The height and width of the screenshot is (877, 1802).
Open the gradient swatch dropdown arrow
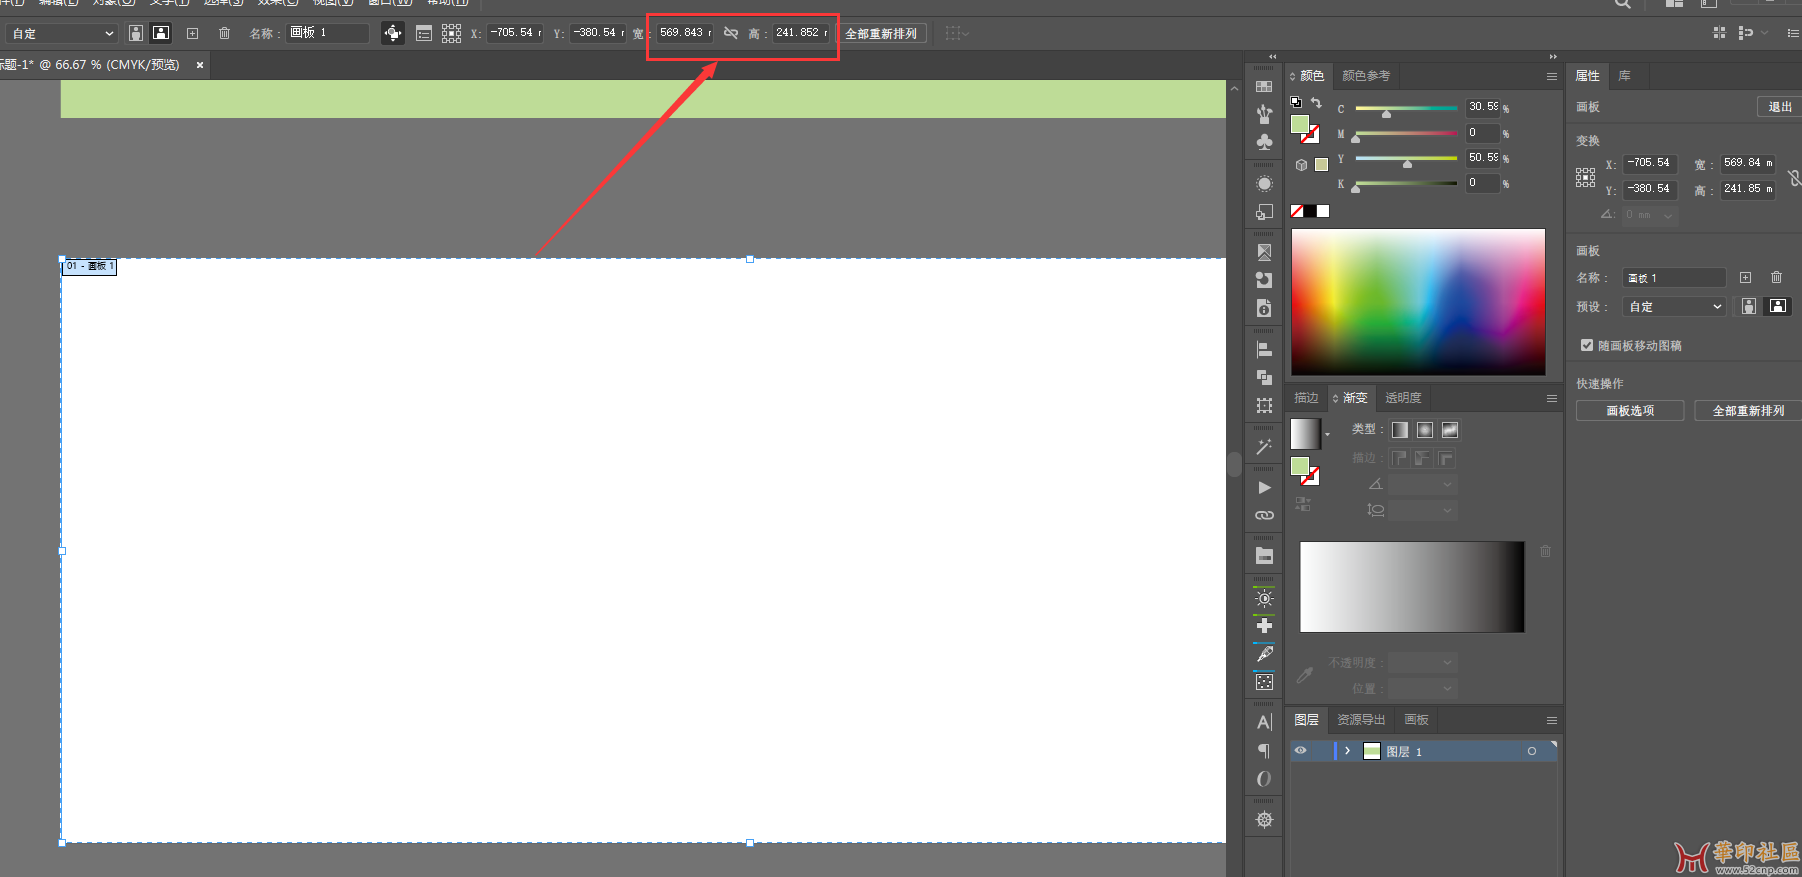(x=1328, y=435)
